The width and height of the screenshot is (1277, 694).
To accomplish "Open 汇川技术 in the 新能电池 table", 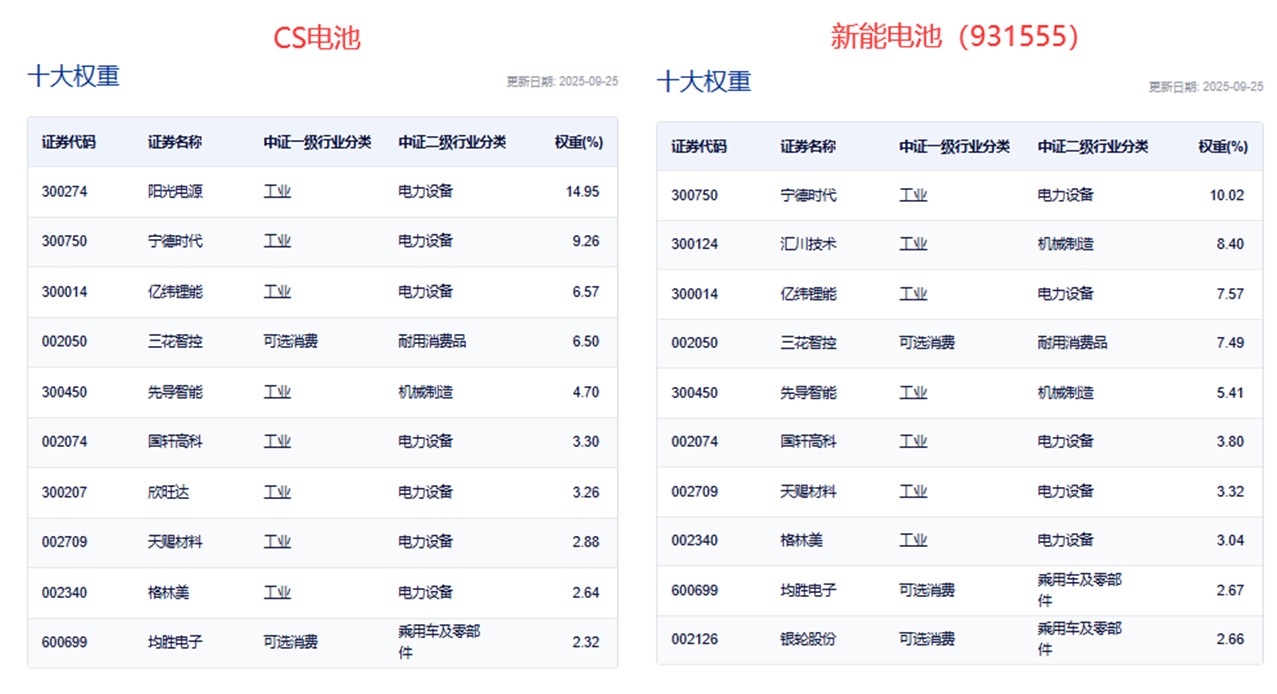I will coord(804,243).
